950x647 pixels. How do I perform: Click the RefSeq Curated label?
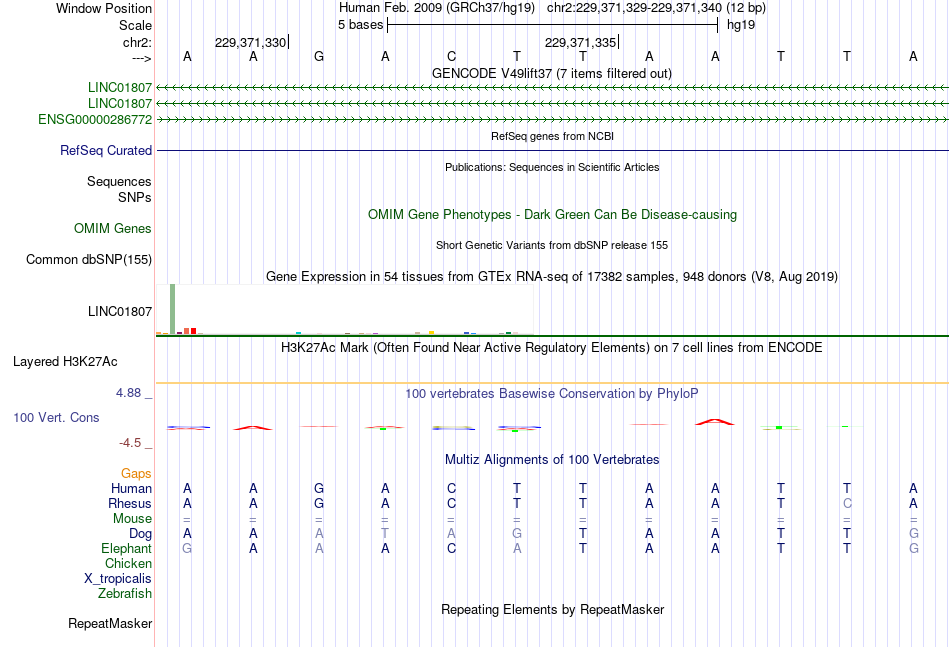click(106, 150)
